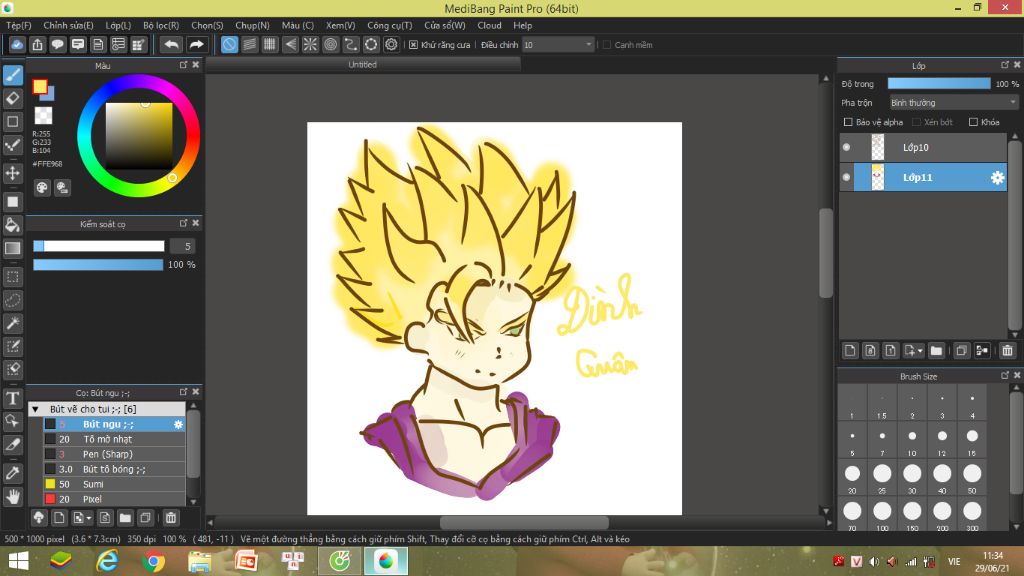Viewport: 1024px width, 576px height.
Task: Open the add-layer dropdown arrow
Action: [920, 351]
